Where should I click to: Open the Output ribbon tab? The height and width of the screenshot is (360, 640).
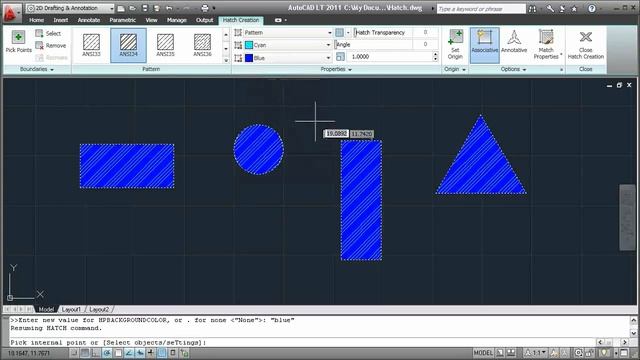[204, 20]
